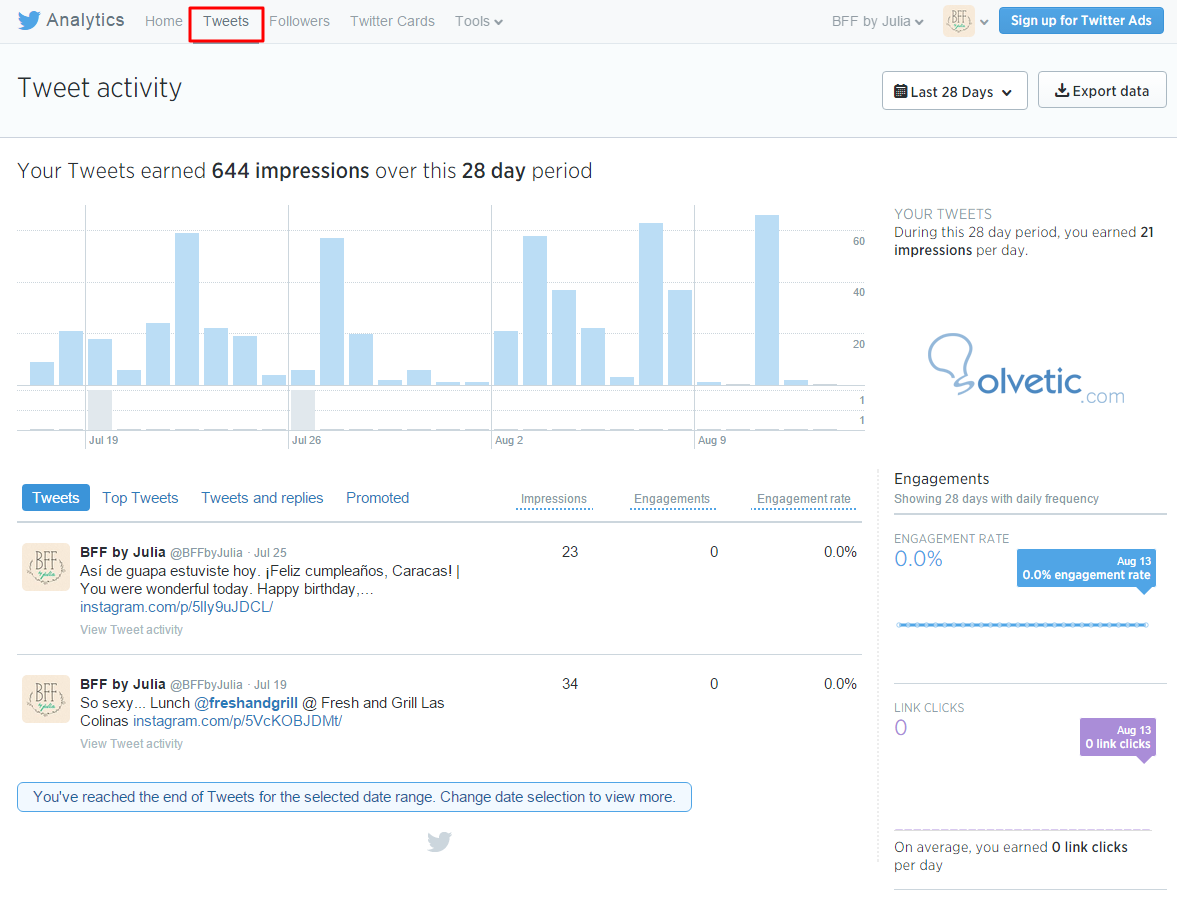Image resolution: width=1177 pixels, height=899 pixels.
Task: Click the Aug 13 engagement rate tooltip
Action: coord(1086,568)
